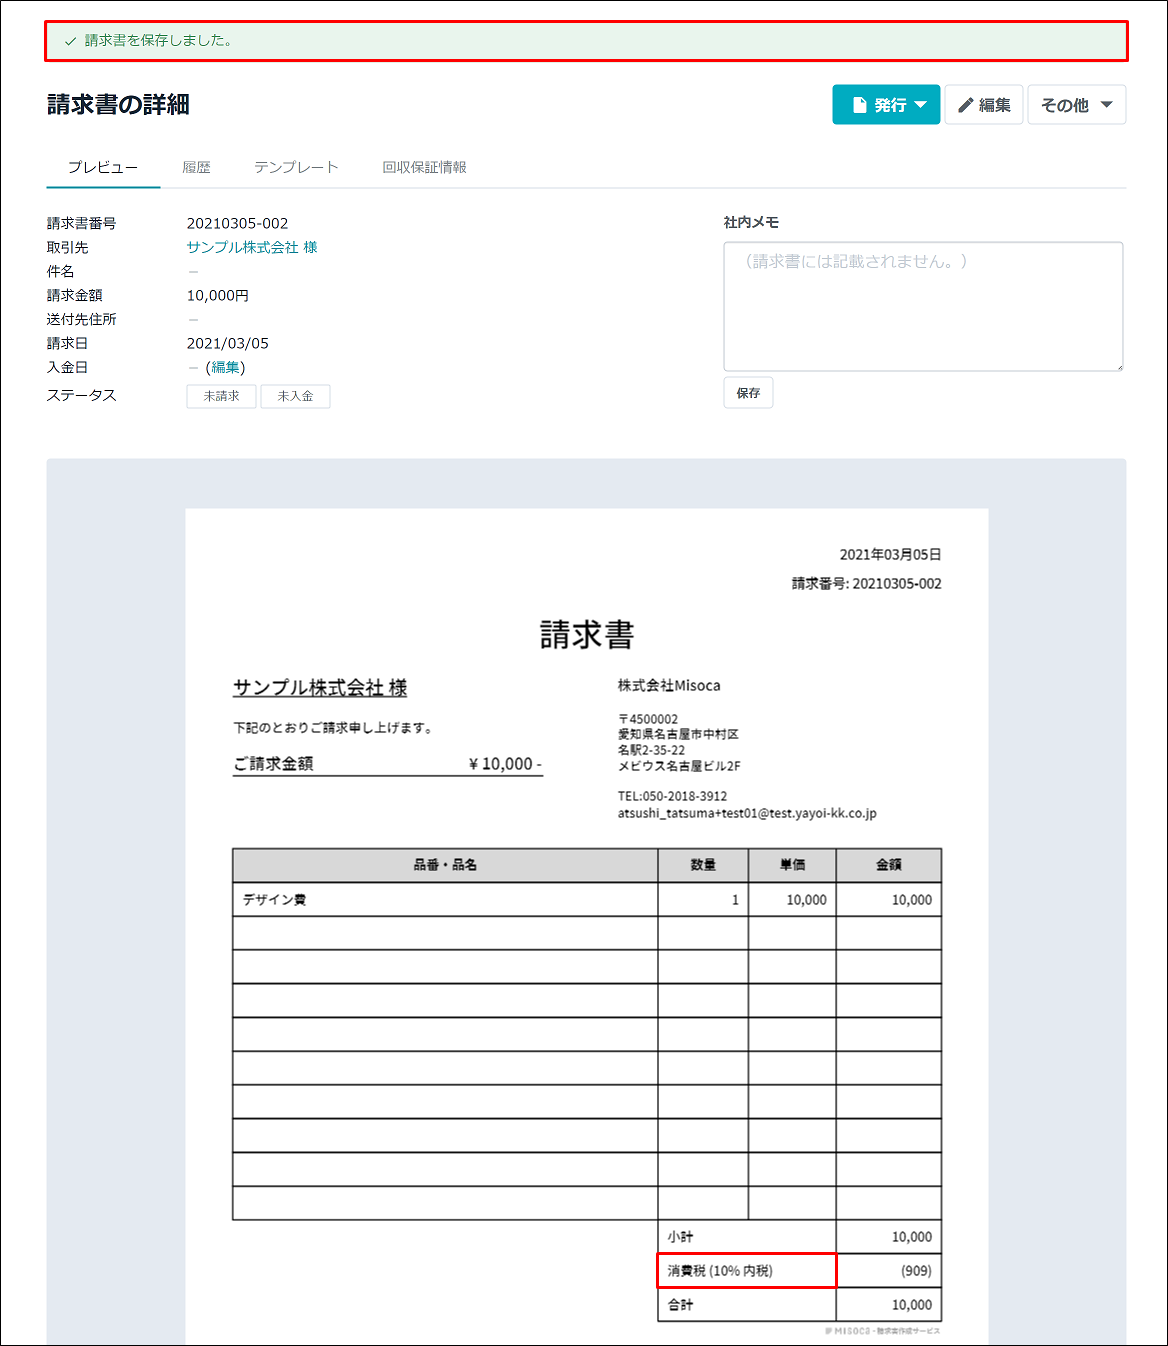
Task: Click the memo text area resize handle
Action: (1118, 366)
